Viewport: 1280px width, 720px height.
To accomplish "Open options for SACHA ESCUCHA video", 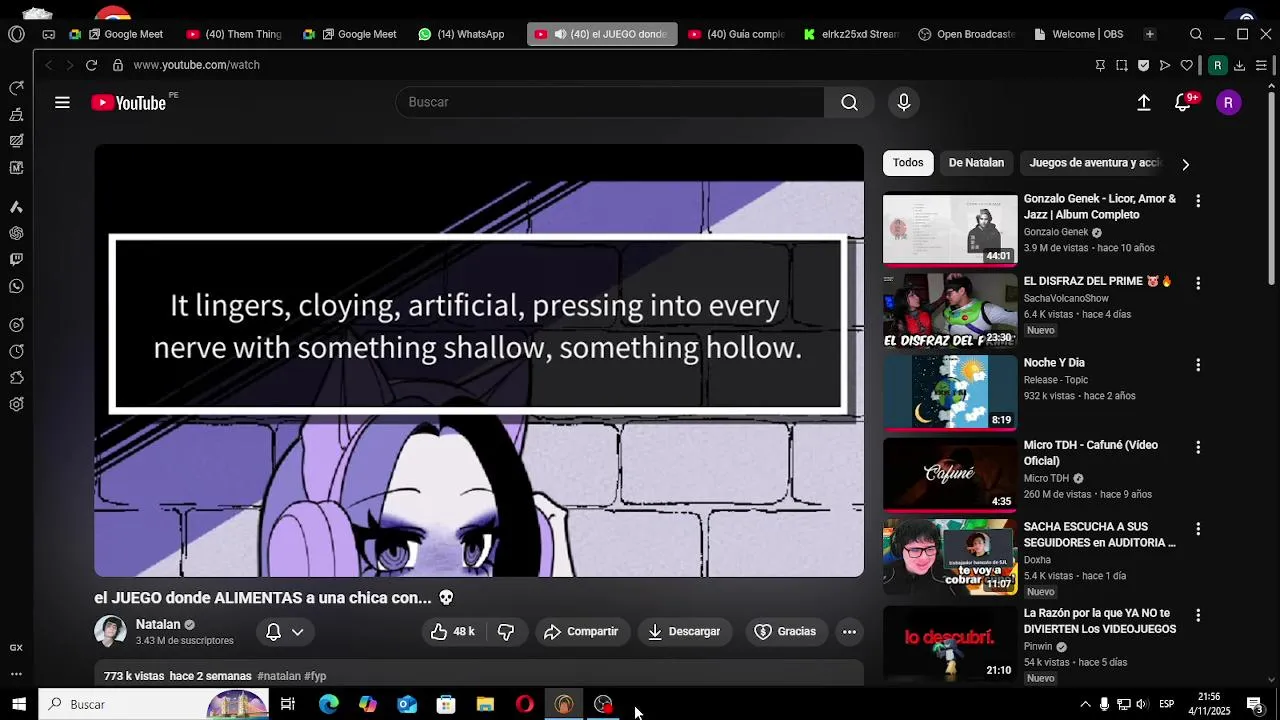I will pyautogui.click(x=1198, y=529).
